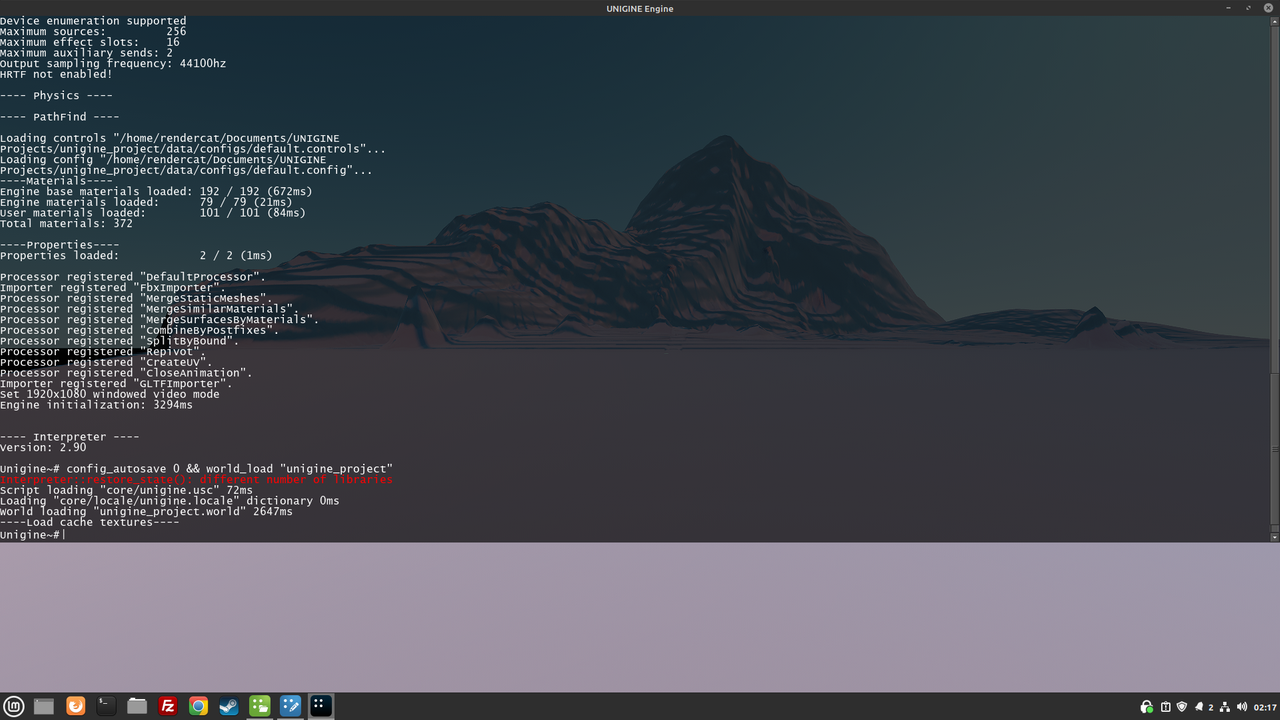
Task: Click the 'config_autosave 0 && world_load' command line
Action: [196, 469]
